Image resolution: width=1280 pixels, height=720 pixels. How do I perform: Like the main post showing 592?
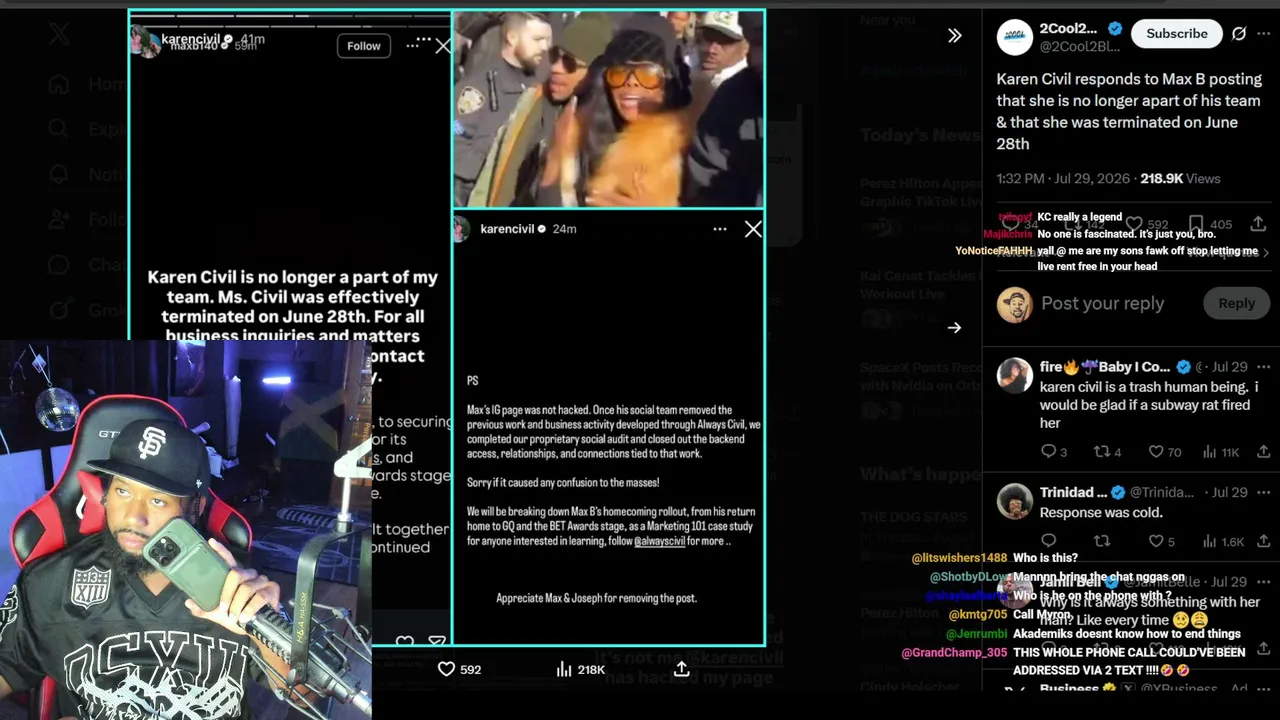1147,224
